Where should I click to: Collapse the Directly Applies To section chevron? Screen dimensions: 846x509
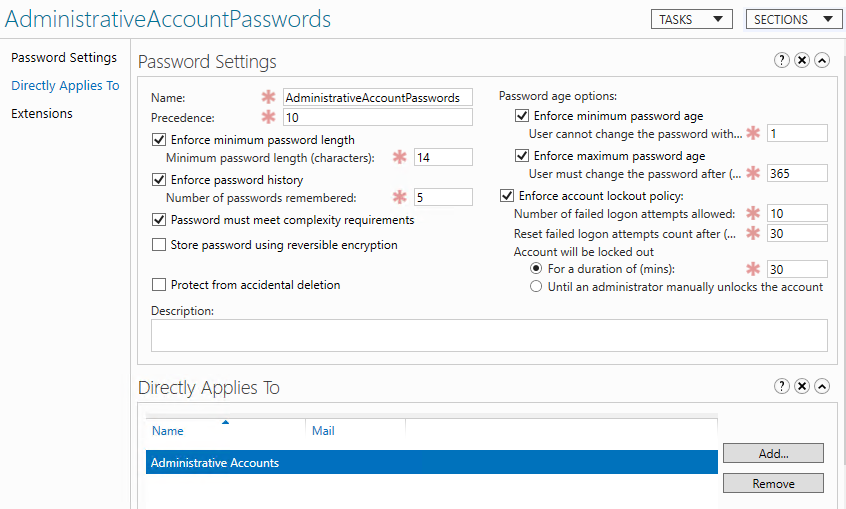click(822, 386)
